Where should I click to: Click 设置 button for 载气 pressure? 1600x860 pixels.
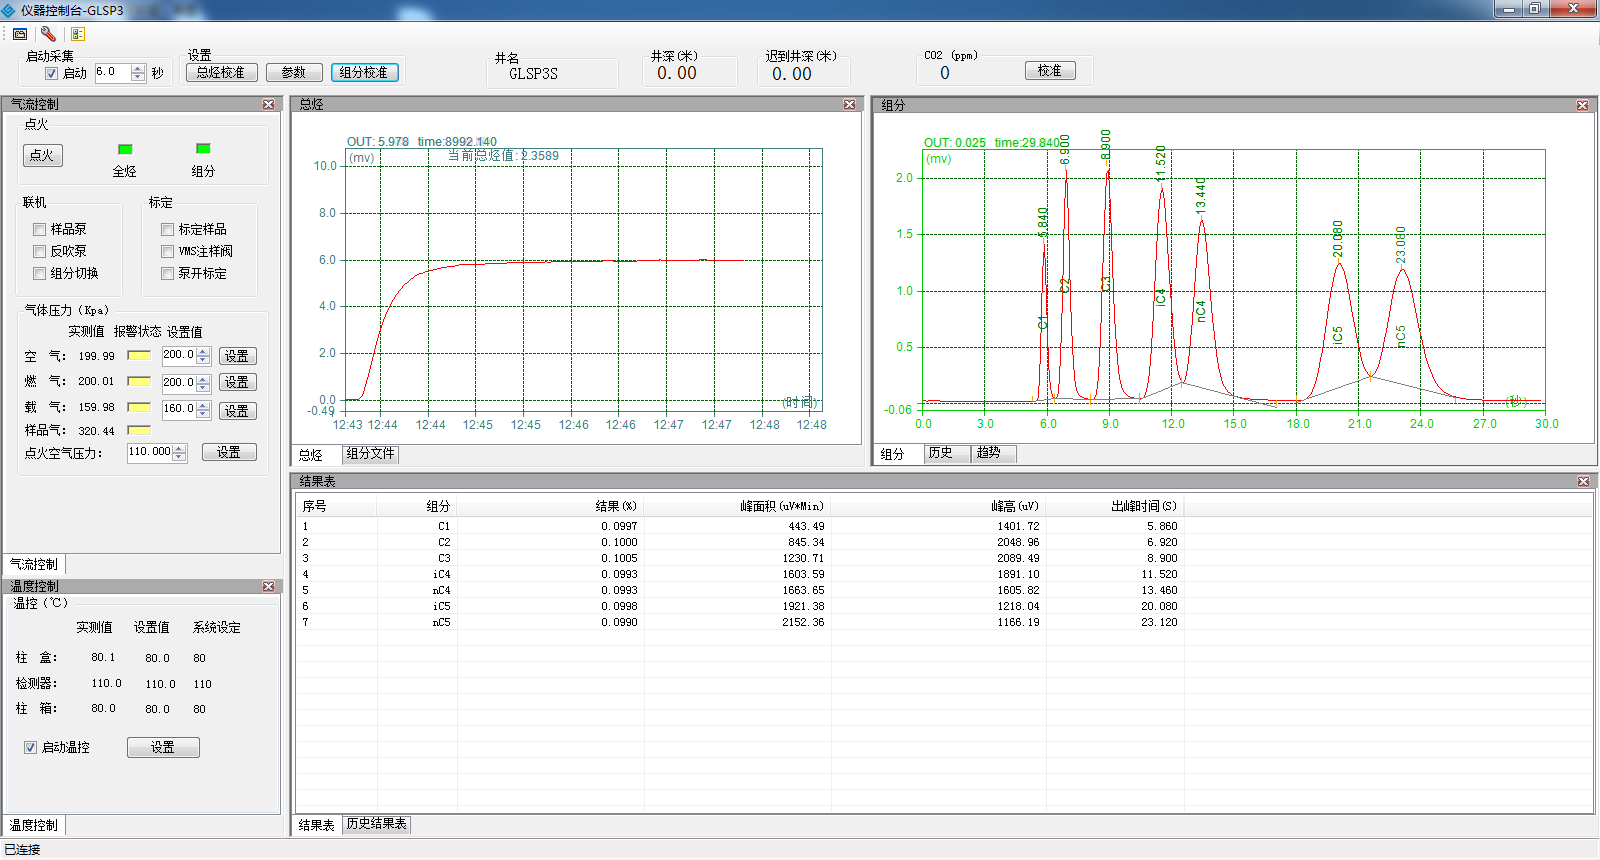tap(237, 411)
